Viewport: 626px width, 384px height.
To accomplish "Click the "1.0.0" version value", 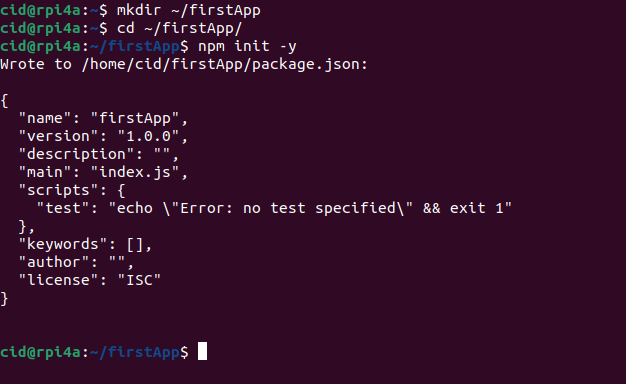I will point(149,136).
